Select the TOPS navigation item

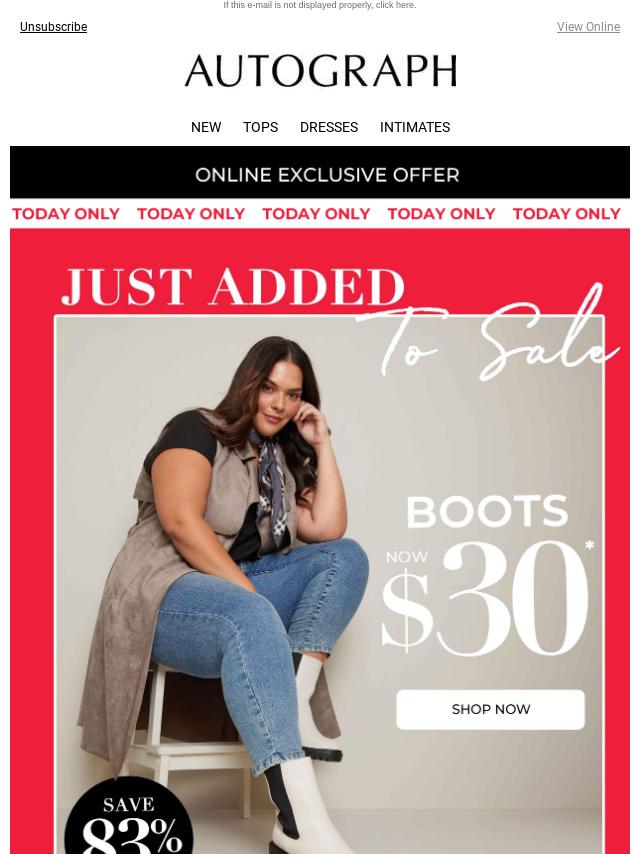(x=260, y=127)
